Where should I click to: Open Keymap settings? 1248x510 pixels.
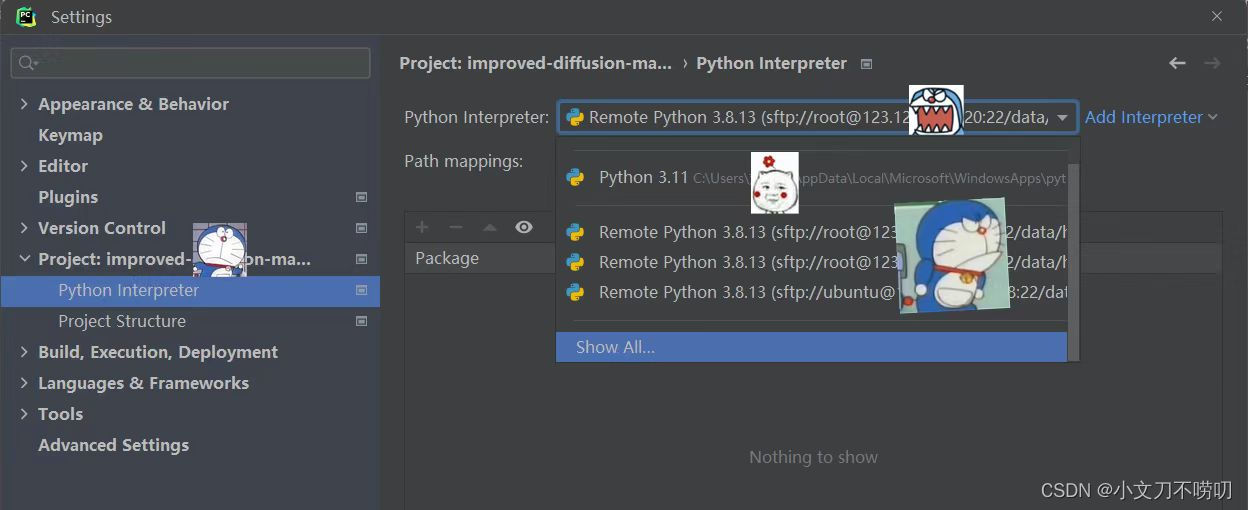click(x=70, y=135)
